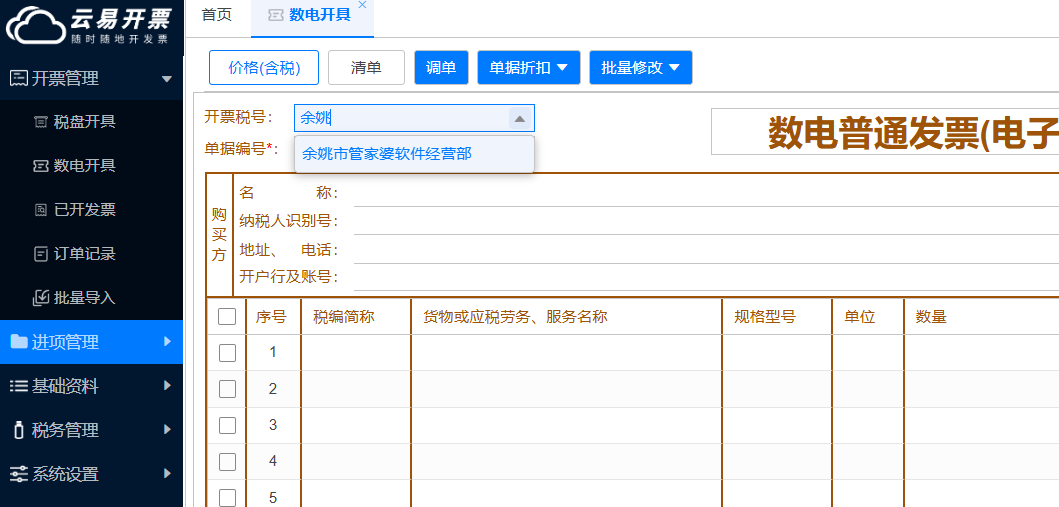The width and height of the screenshot is (1059, 507).
Task: Open 数电开具 in the sidebar
Action: [91, 165]
